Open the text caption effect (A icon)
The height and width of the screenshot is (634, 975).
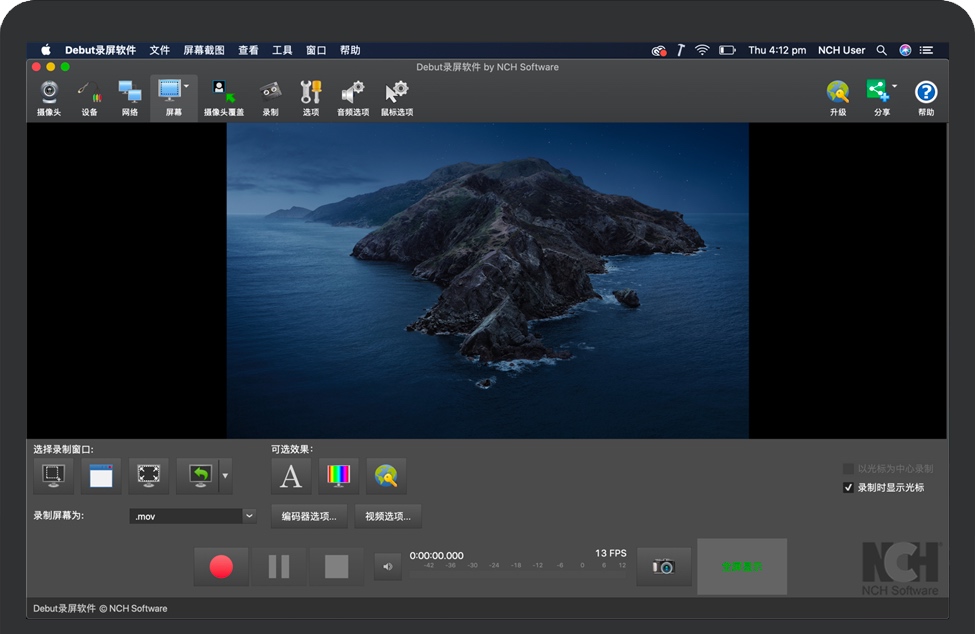pos(291,477)
